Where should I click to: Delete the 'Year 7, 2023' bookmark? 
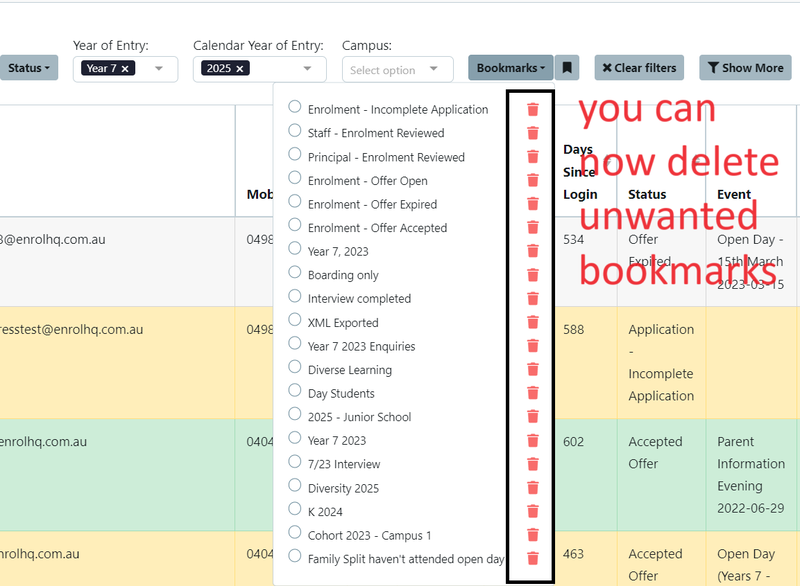(533, 250)
